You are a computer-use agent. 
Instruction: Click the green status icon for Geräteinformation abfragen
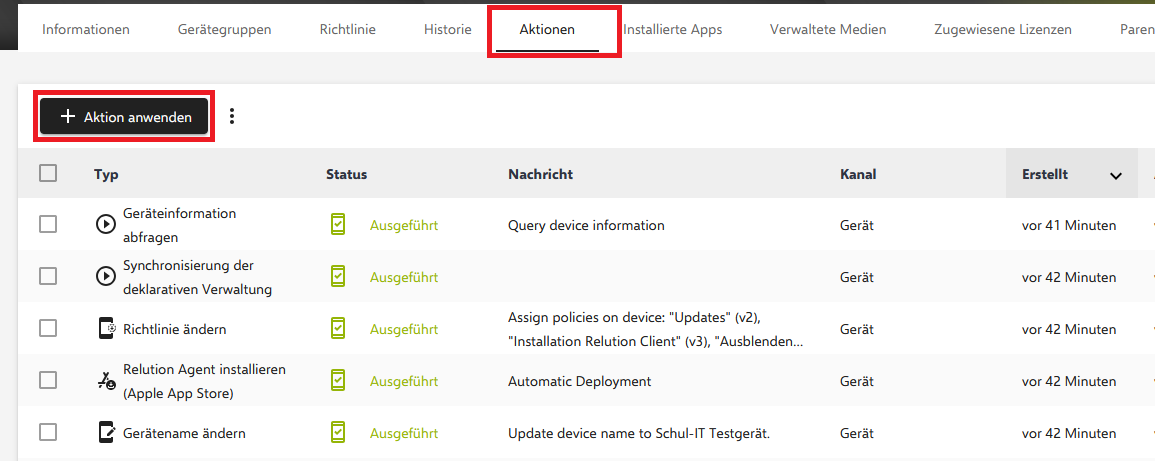pyautogui.click(x=338, y=225)
